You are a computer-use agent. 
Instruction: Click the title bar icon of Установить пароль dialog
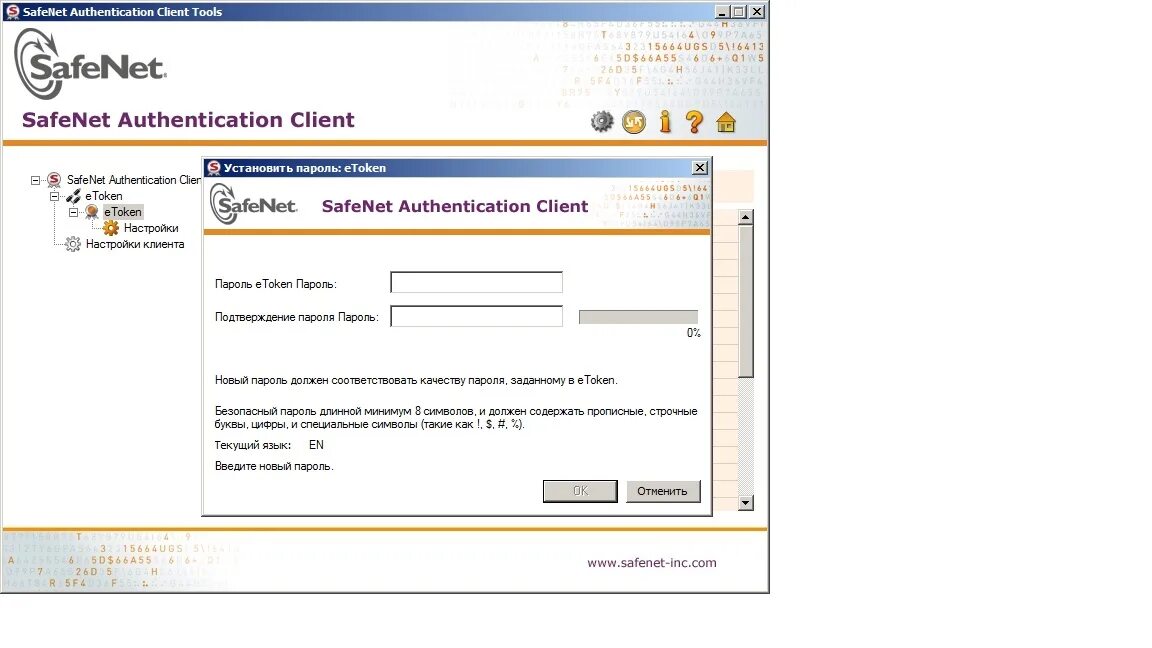[214, 168]
